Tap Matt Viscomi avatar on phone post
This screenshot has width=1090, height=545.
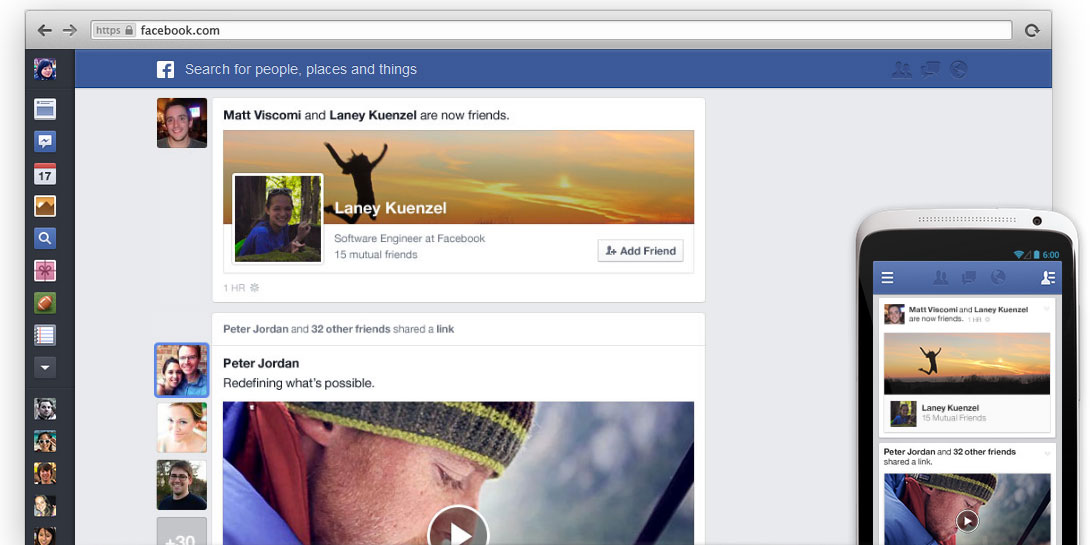(895, 314)
